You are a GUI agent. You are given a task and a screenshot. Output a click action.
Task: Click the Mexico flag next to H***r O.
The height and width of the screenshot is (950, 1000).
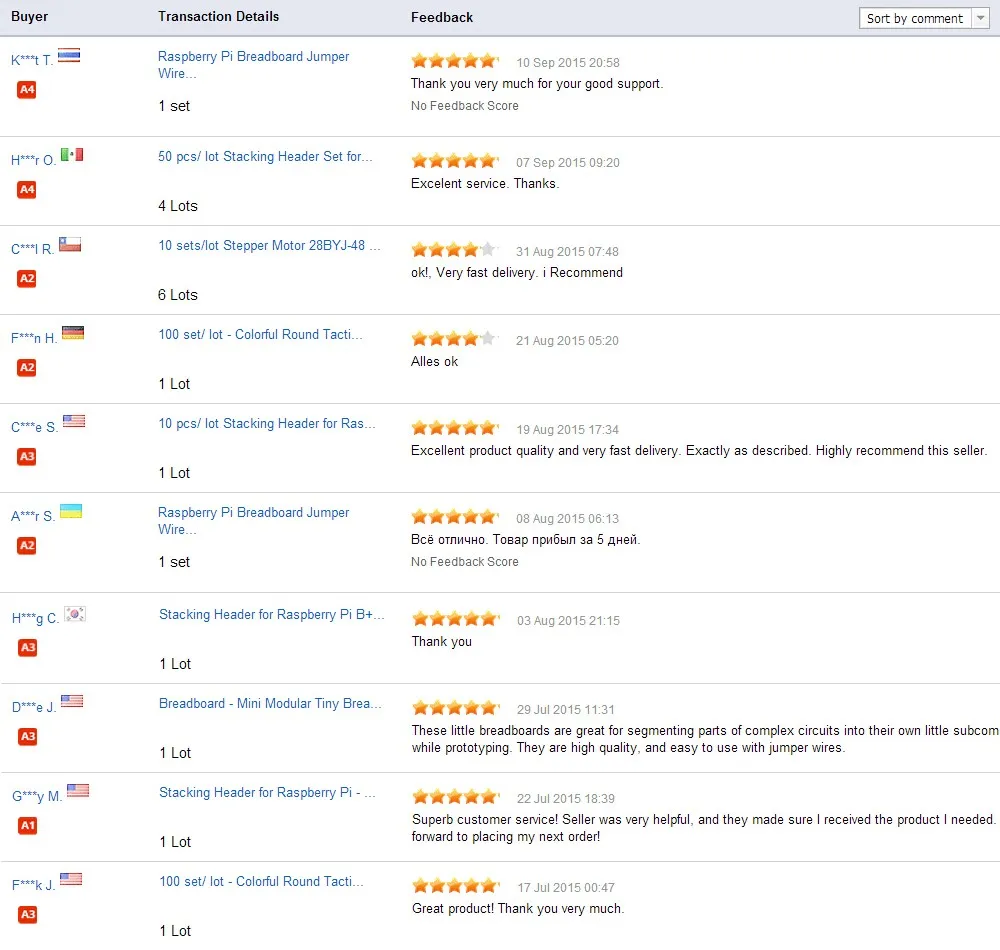72,155
